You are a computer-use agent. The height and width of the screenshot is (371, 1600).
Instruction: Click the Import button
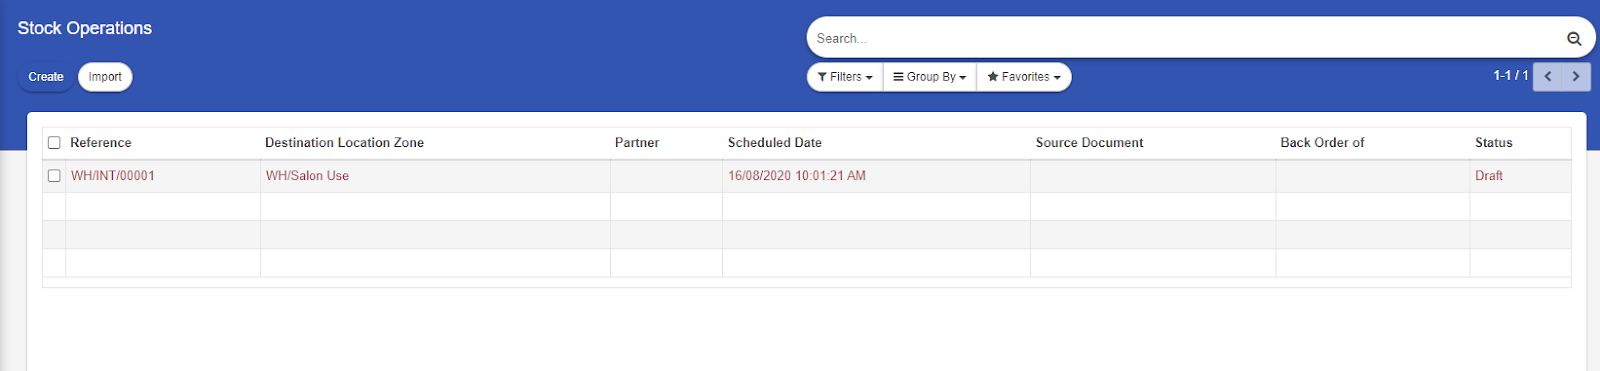pos(105,77)
